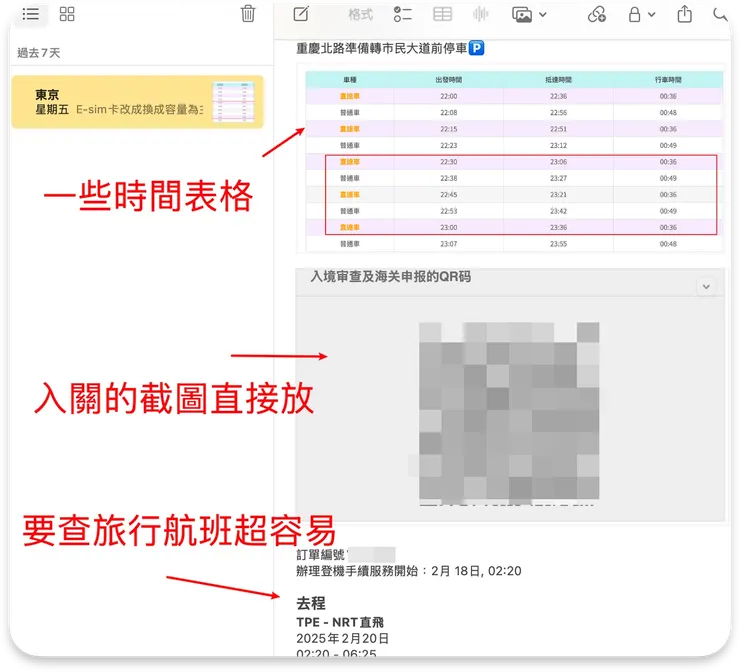Image resolution: width=740 pixels, height=672 pixels.
Task: Start audio recording with waveform icon
Action: coord(480,14)
